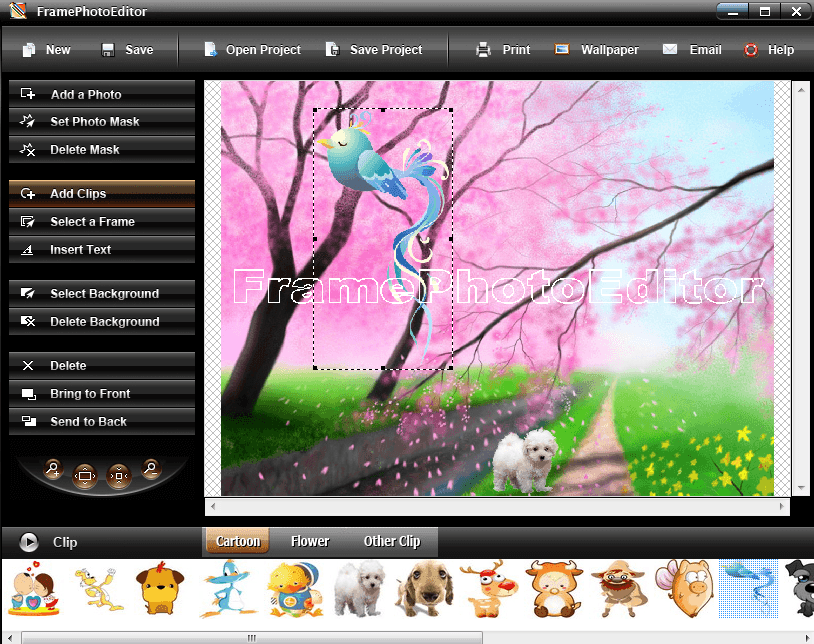814x644 pixels.
Task: Zoom out using the magnifier minus icon
Action: coord(150,470)
